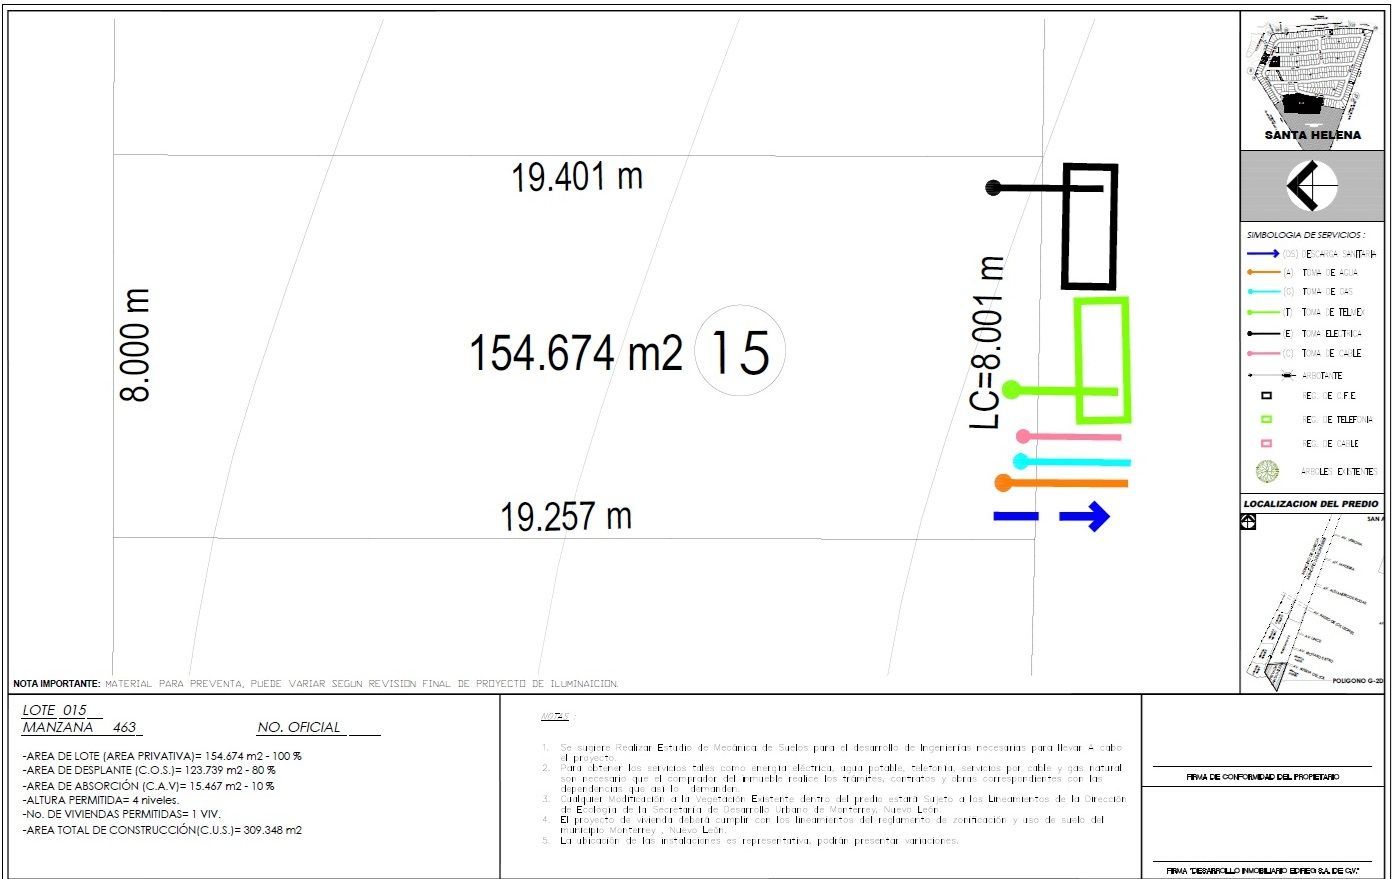The width and height of the screenshot is (1398, 879).
Task: Select the "No. DE VIVIENDAS PERMITIDAS" line
Action: coord(122,814)
